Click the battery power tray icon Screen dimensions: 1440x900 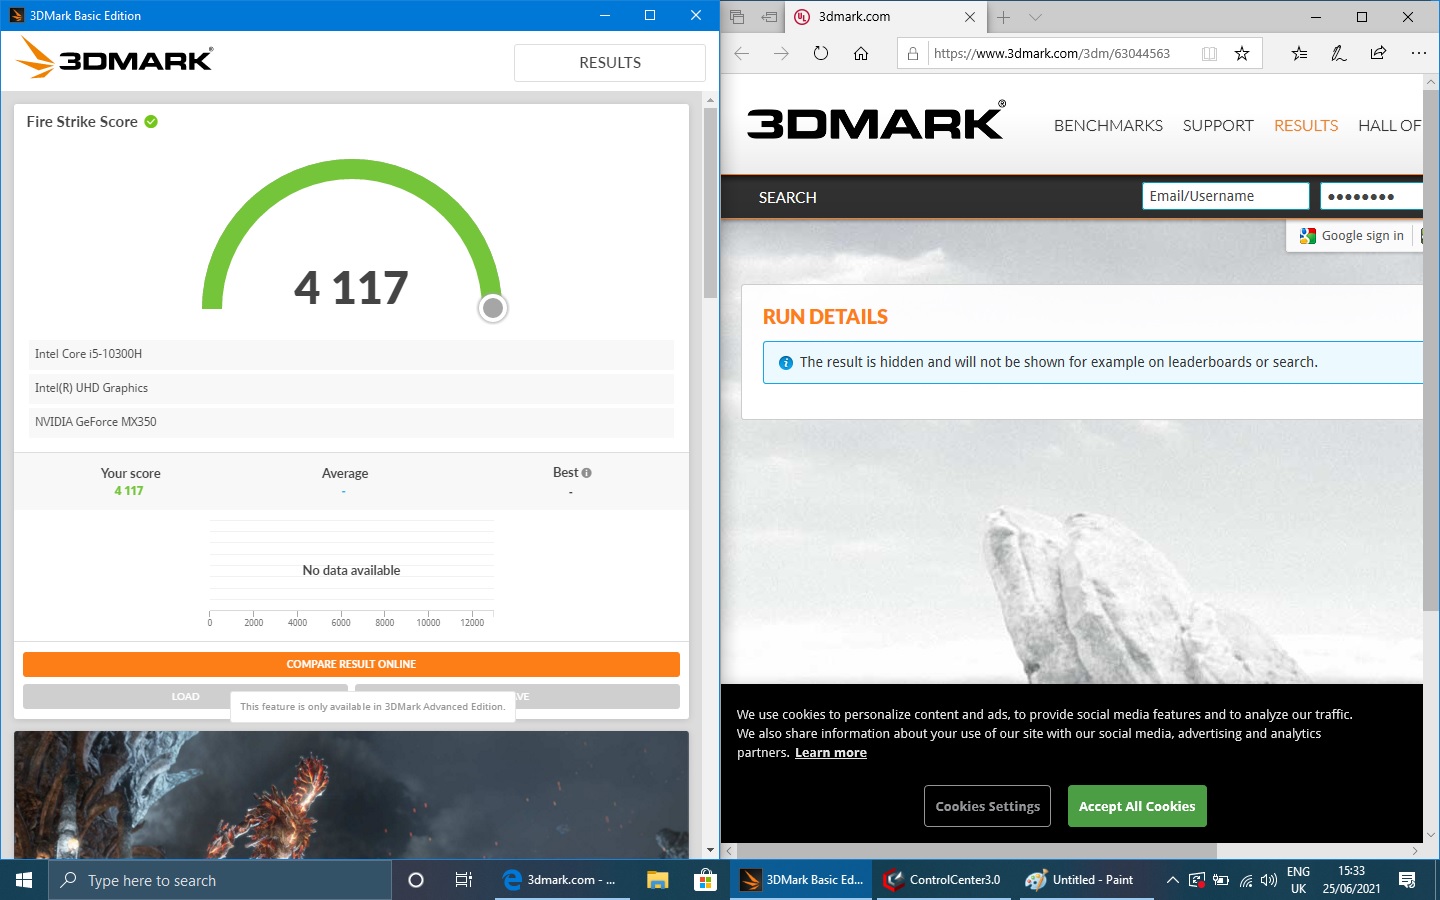click(x=1221, y=880)
